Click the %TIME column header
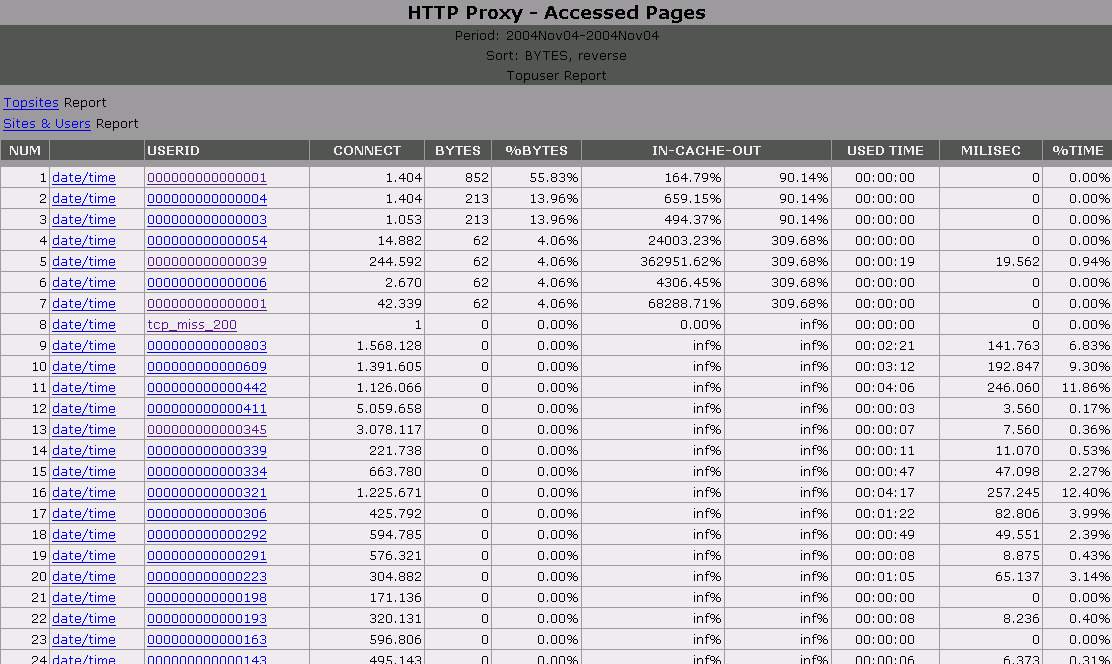Viewport: 1112px width, 664px height. coord(1077,150)
